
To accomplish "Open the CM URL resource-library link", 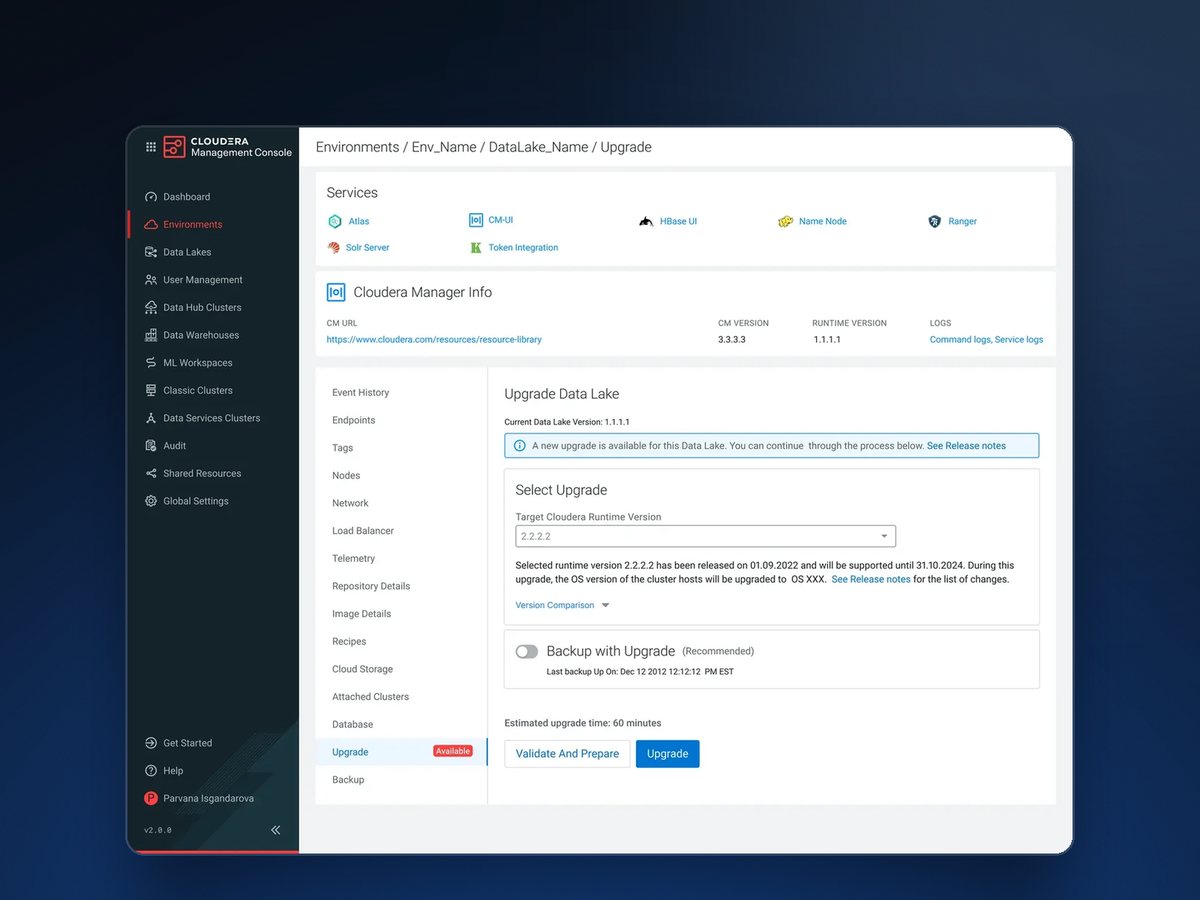I will coord(434,340).
